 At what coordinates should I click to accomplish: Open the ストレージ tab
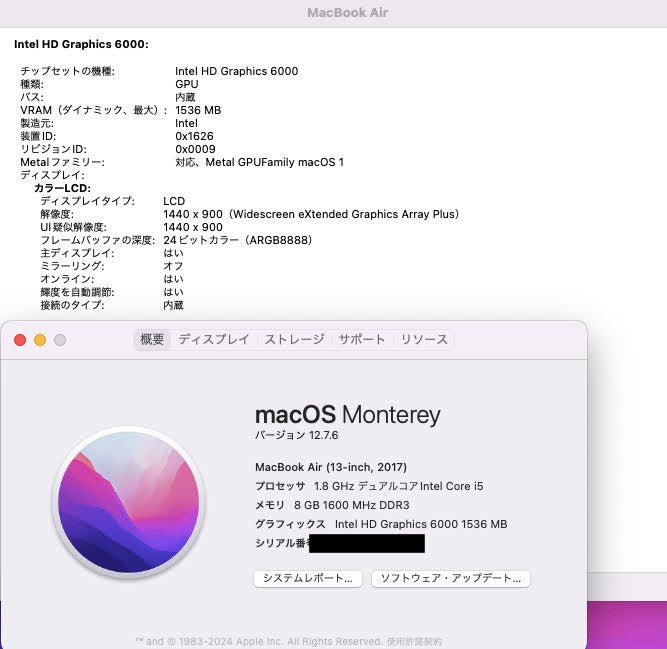pyautogui.click(x=294, y=340)
